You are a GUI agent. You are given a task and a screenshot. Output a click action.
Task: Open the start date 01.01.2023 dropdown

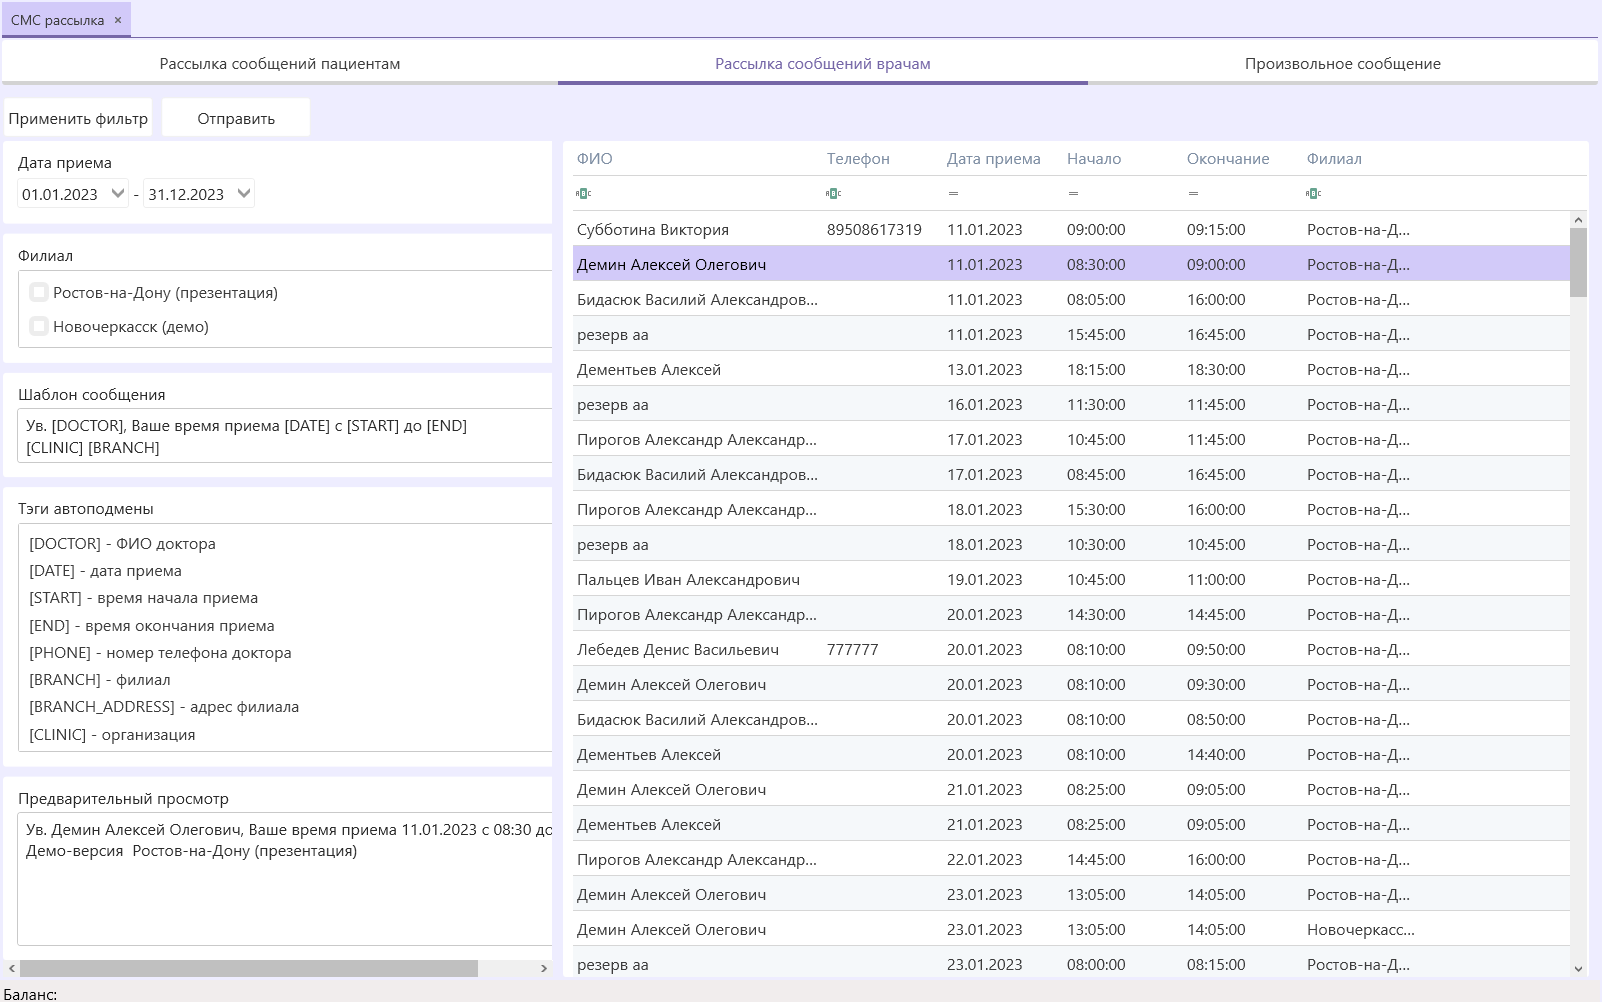(118, 194)
